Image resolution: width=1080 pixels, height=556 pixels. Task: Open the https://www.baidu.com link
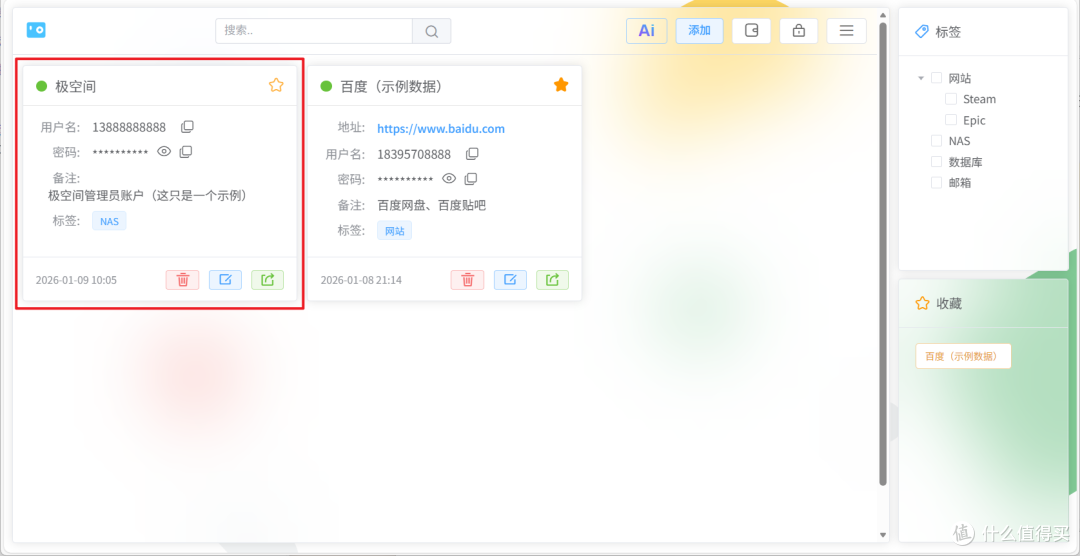(x=441, y=128)
